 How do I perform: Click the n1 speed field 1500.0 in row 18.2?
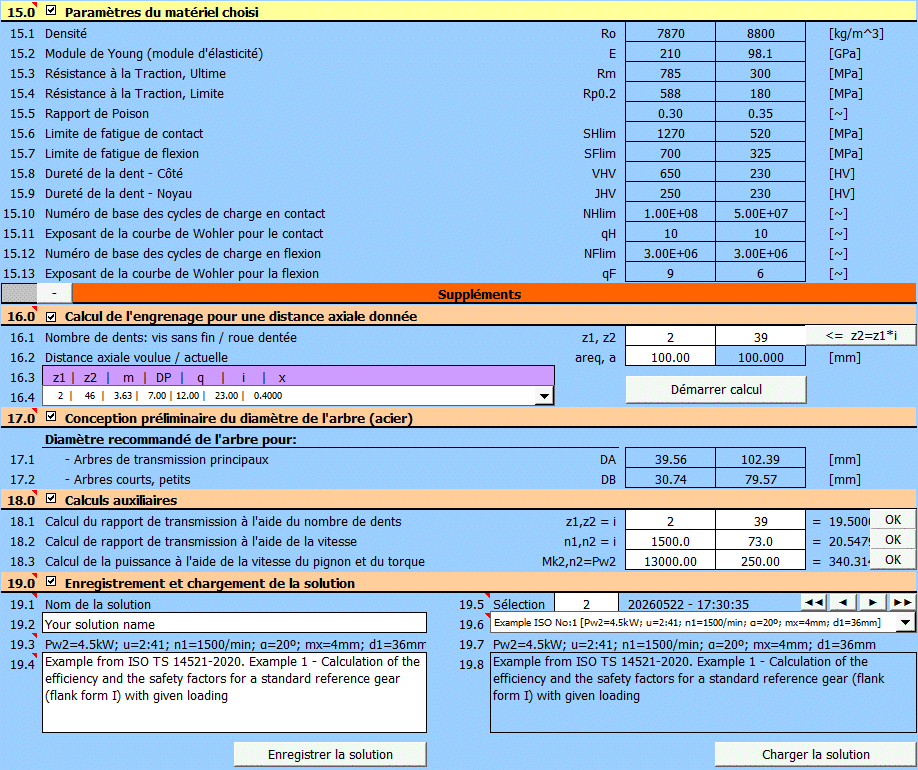670,541
